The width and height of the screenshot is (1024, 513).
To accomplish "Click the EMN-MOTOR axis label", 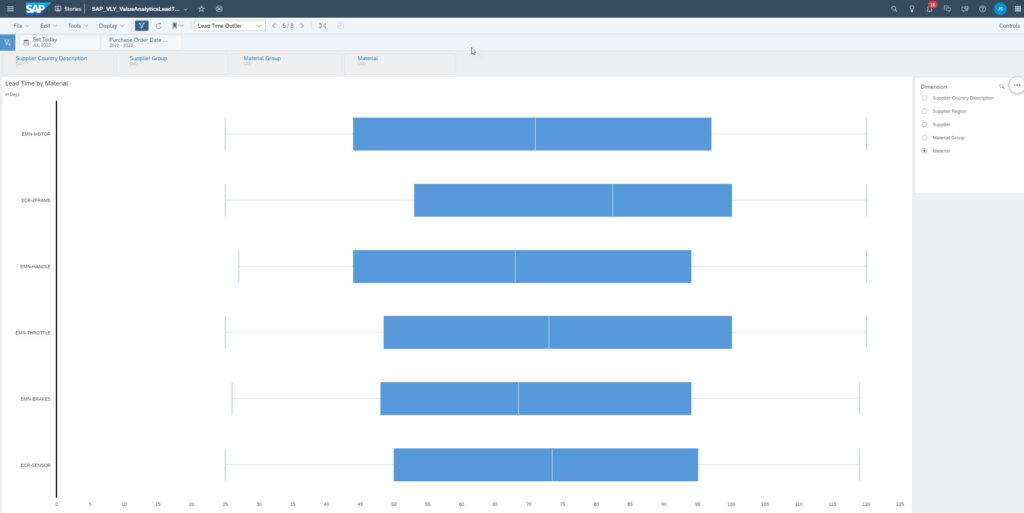I will coord(36,134).
